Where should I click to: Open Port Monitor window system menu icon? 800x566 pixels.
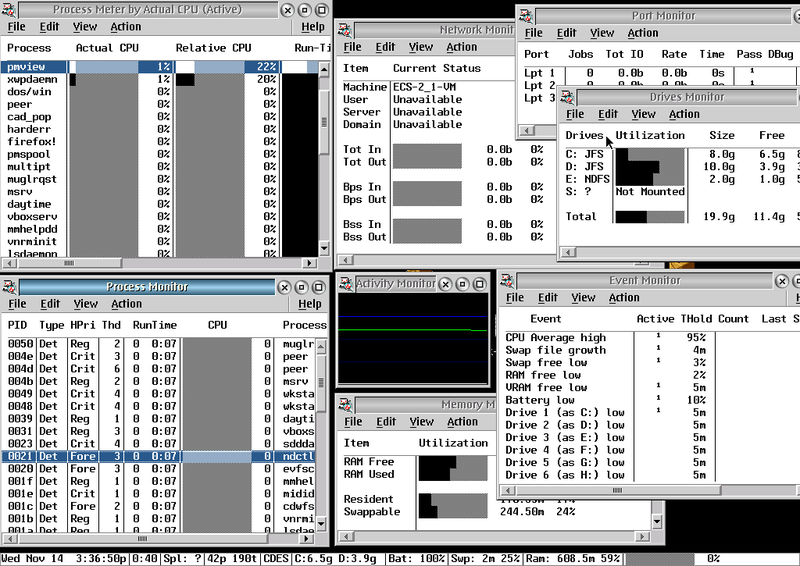pyautogui.click(x=526, y=16)
